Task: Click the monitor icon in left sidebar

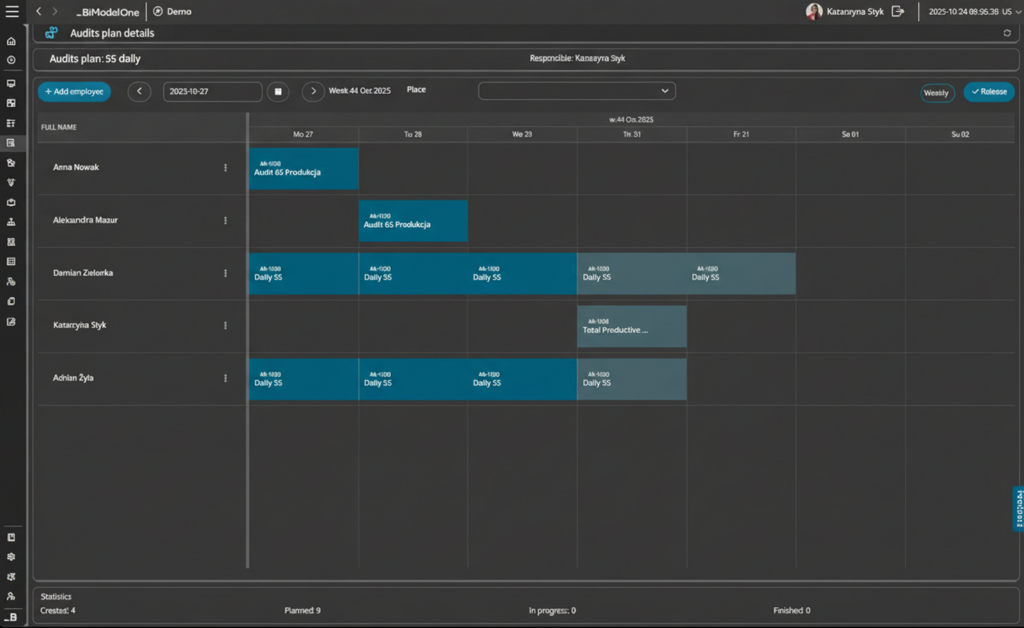Action: tap(11, 83)
